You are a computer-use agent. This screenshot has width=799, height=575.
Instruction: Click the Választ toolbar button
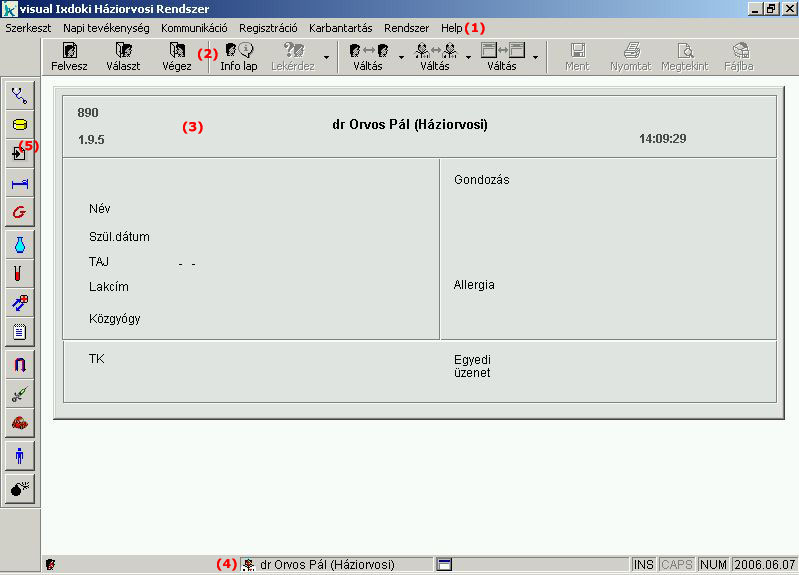point(123,57)
